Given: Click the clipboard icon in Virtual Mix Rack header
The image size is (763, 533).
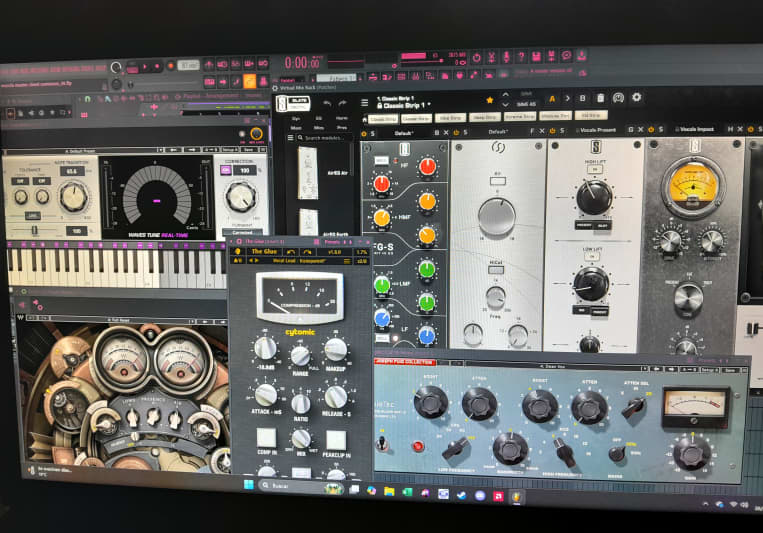Looking at the screenshot, I should point(600,98).
